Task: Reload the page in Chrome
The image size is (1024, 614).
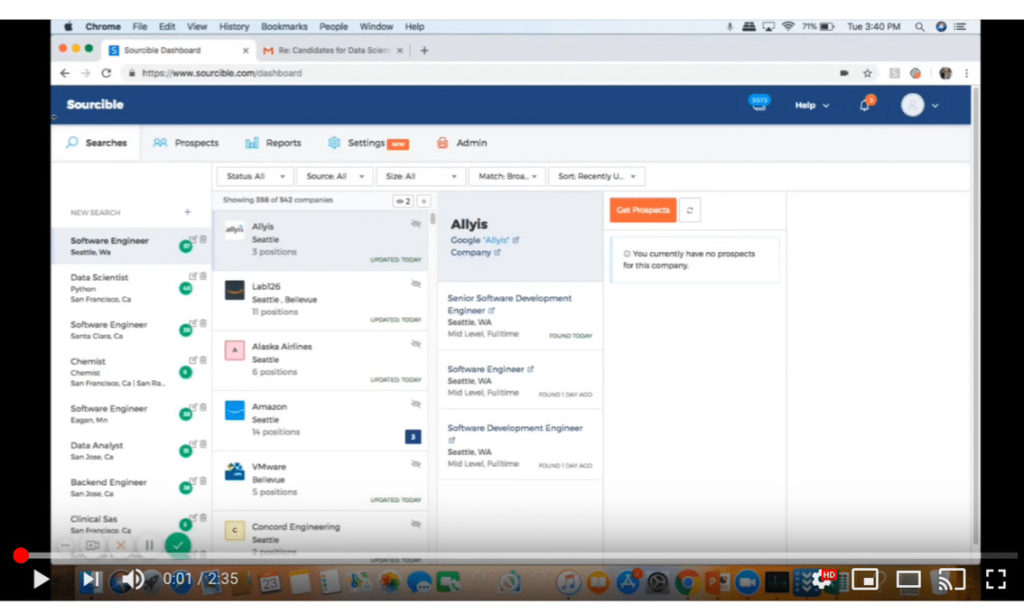Action: (106, 73)
